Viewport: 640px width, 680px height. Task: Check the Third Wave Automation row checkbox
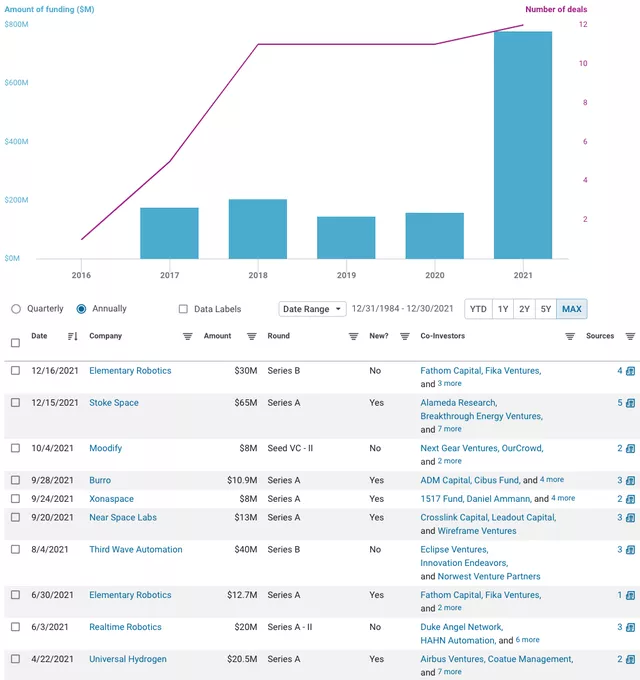pos(16,549)
